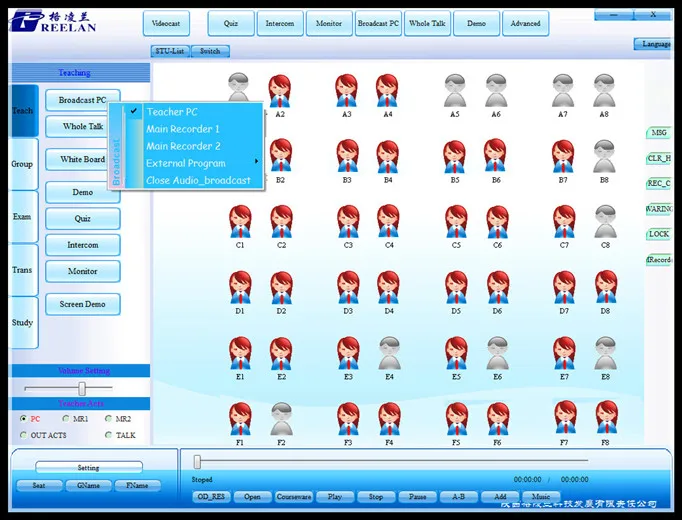Click grey student icon at seat C8

tap(605, 222)
